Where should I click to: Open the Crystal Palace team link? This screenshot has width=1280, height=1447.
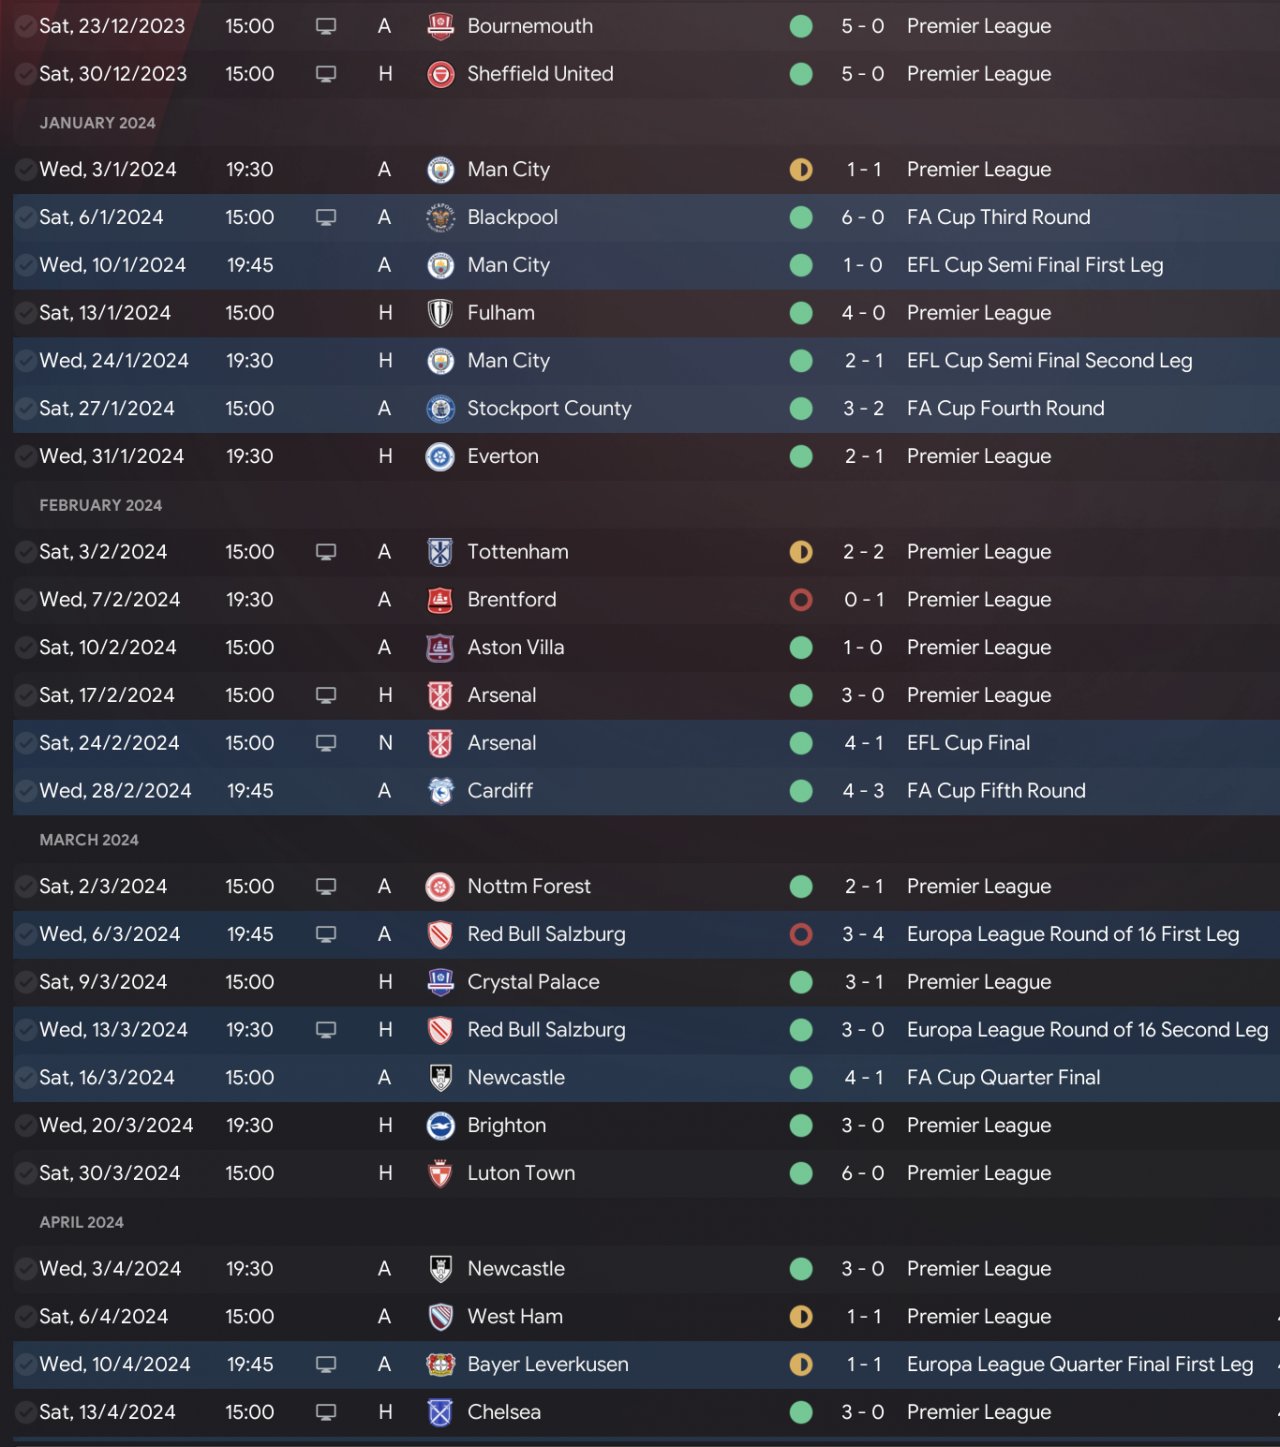pos(533,982)
